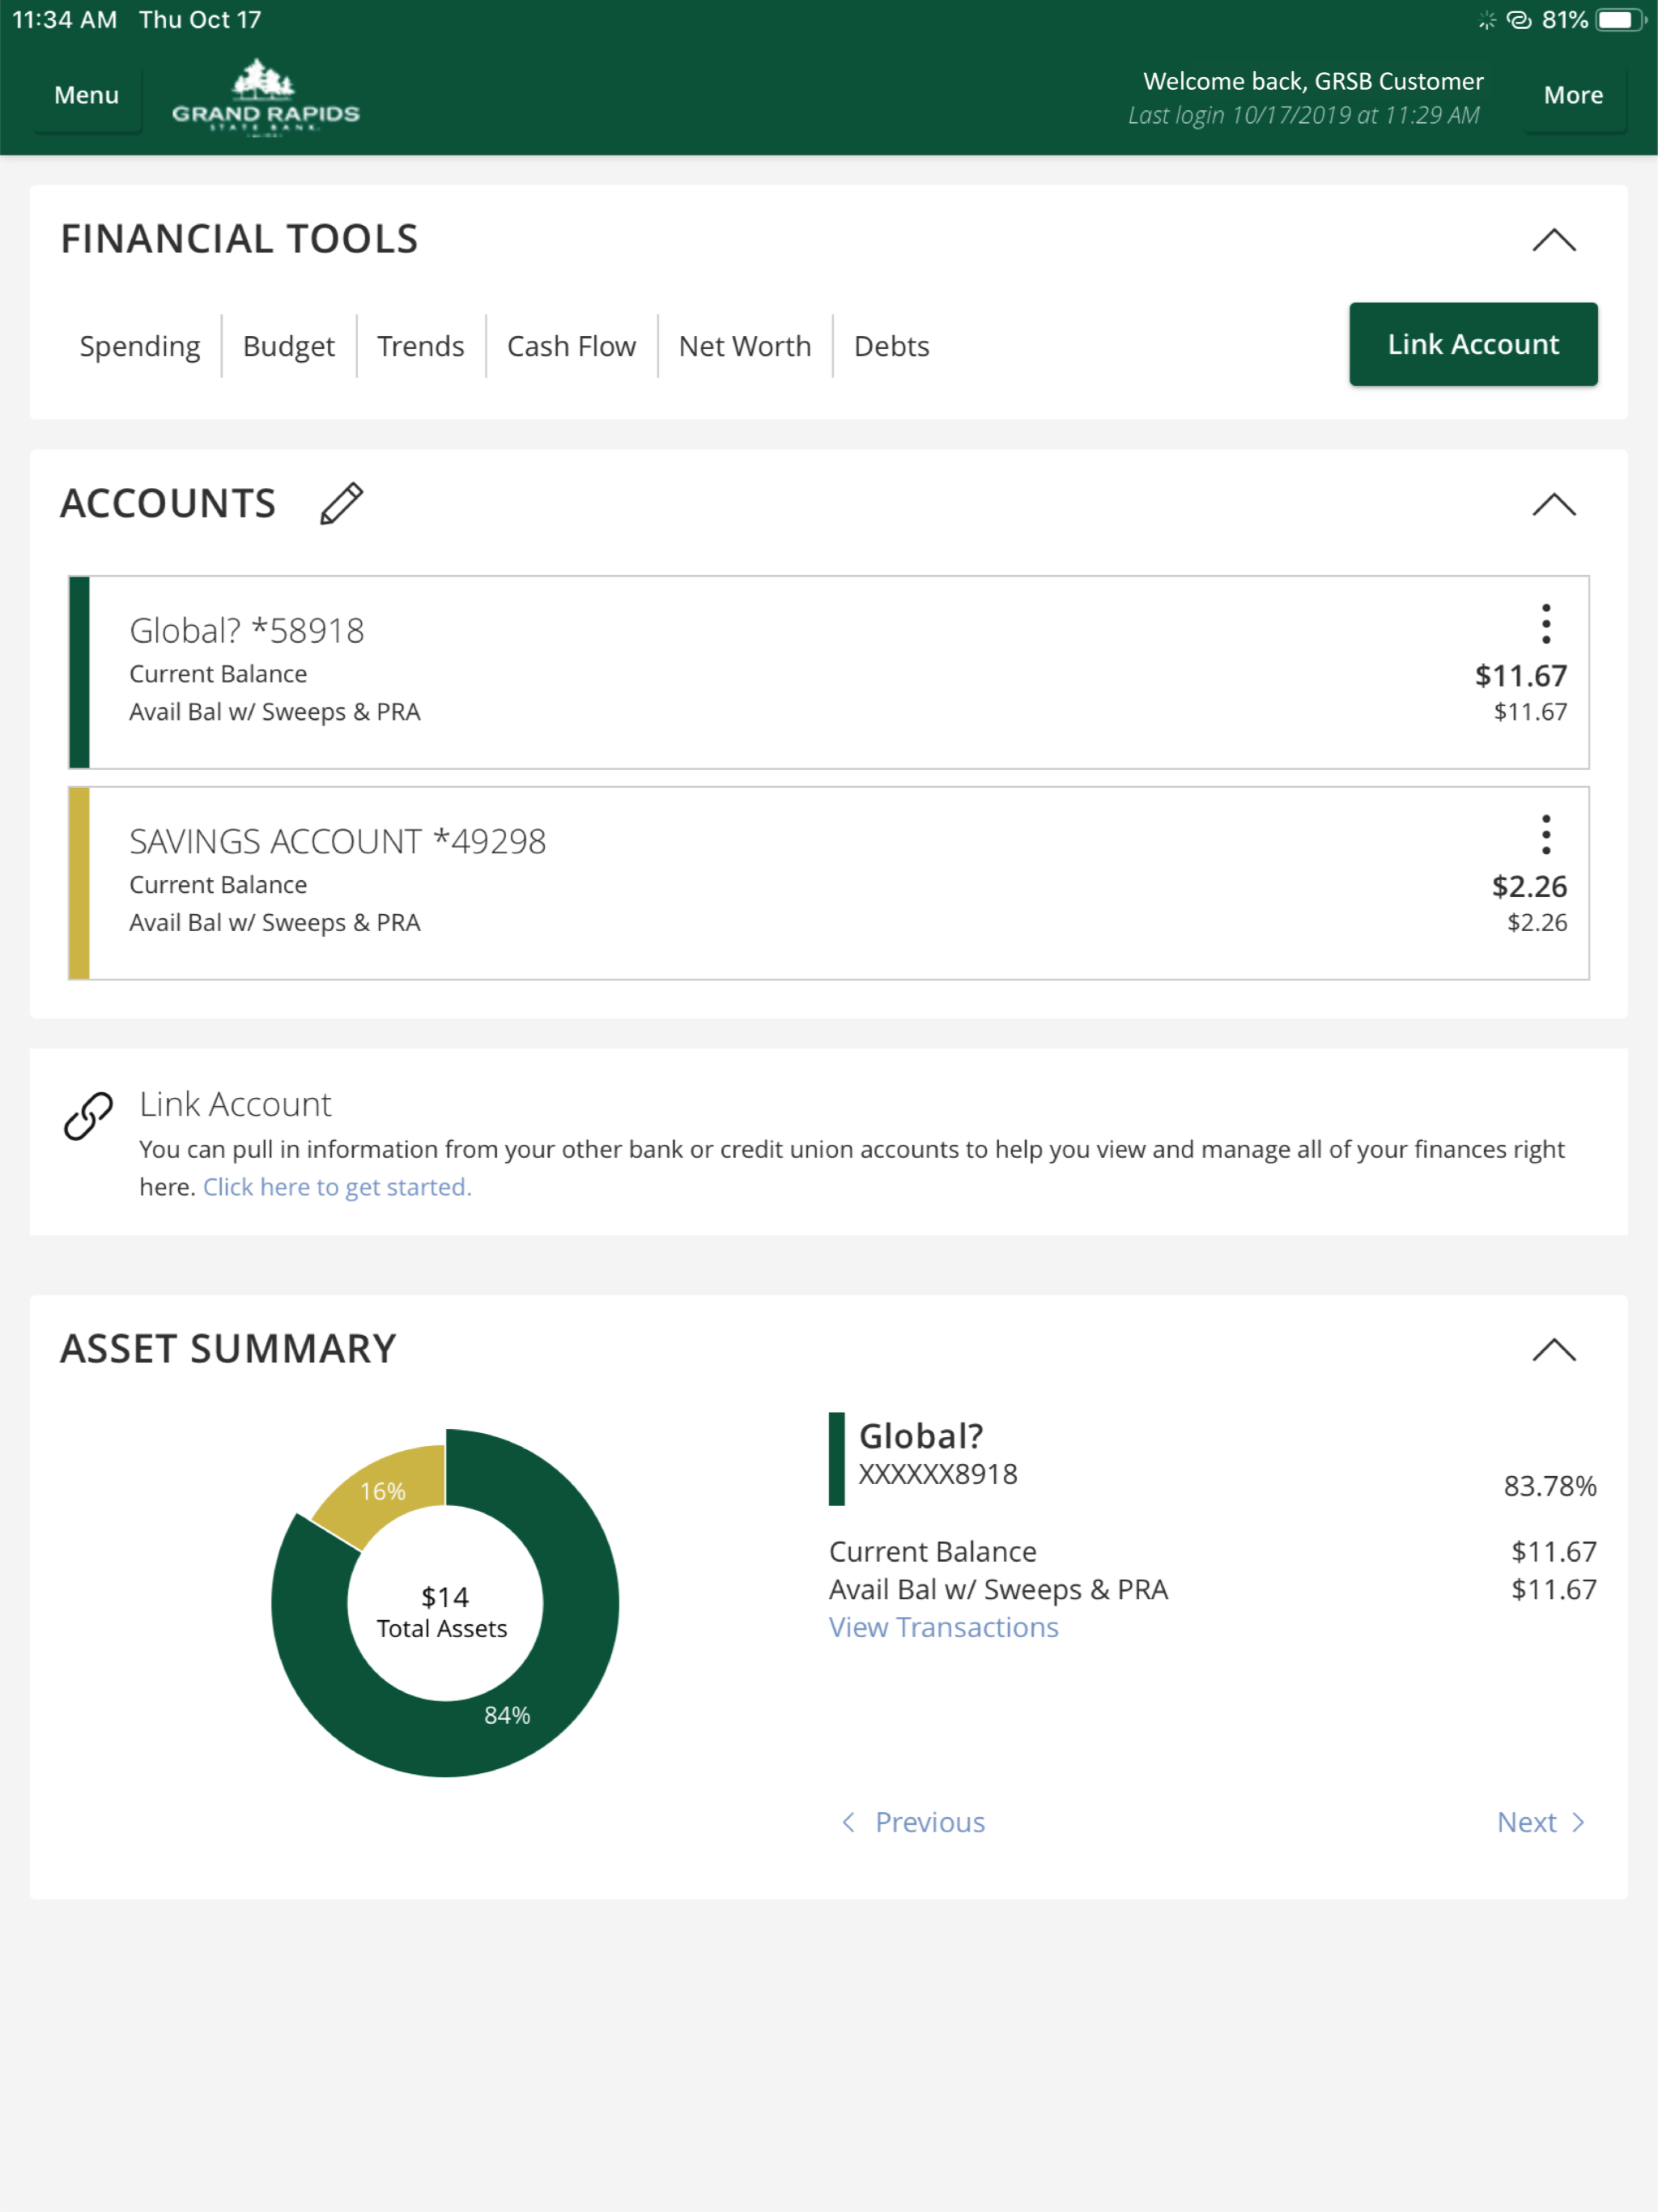Open three-dot menu for Global? *58918 account

pos(1545,623)
